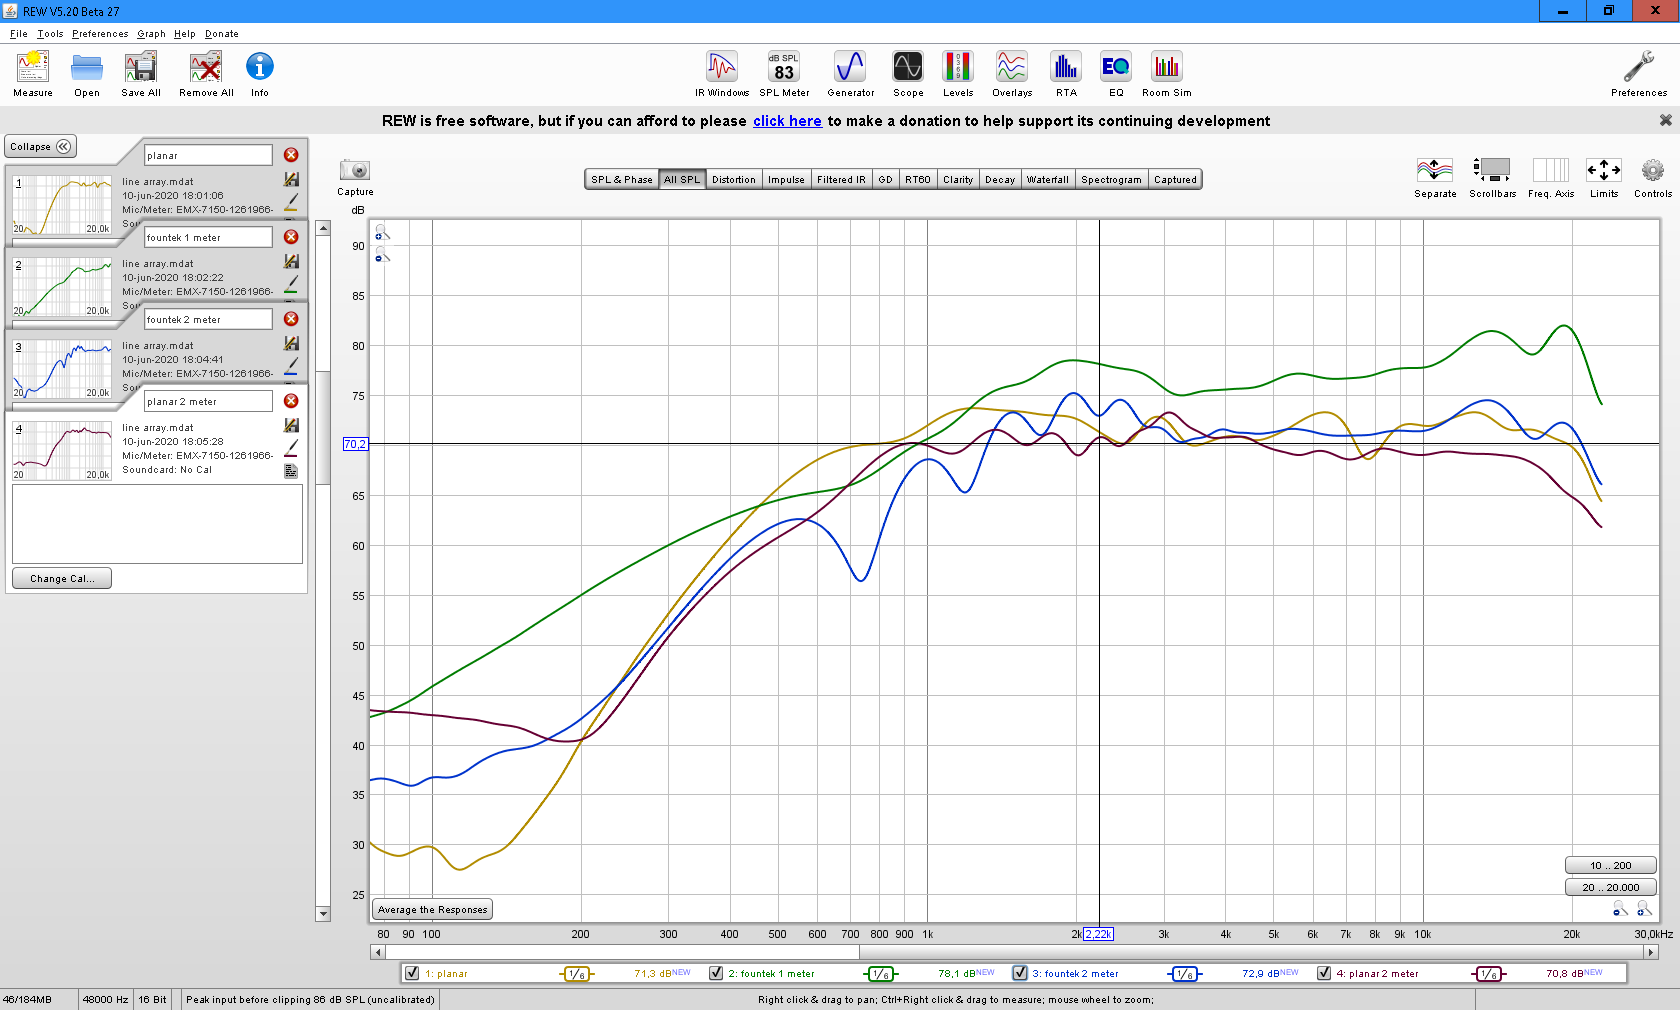1680x1010 pixels.
Task: Switch to SPL & Phase tab
Action: (x=621, y=180)
